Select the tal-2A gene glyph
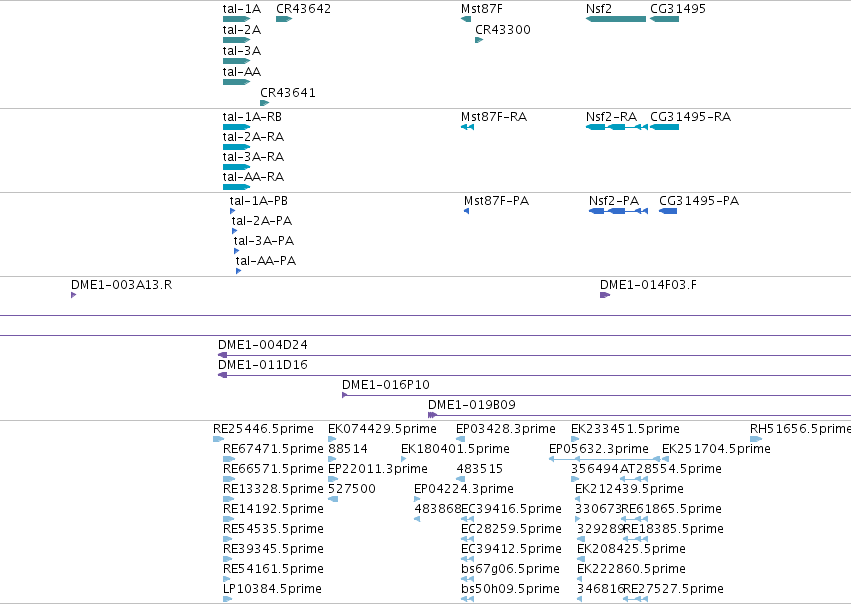The height and width of the screenshot is (604, 851). [x=236, y=40]
